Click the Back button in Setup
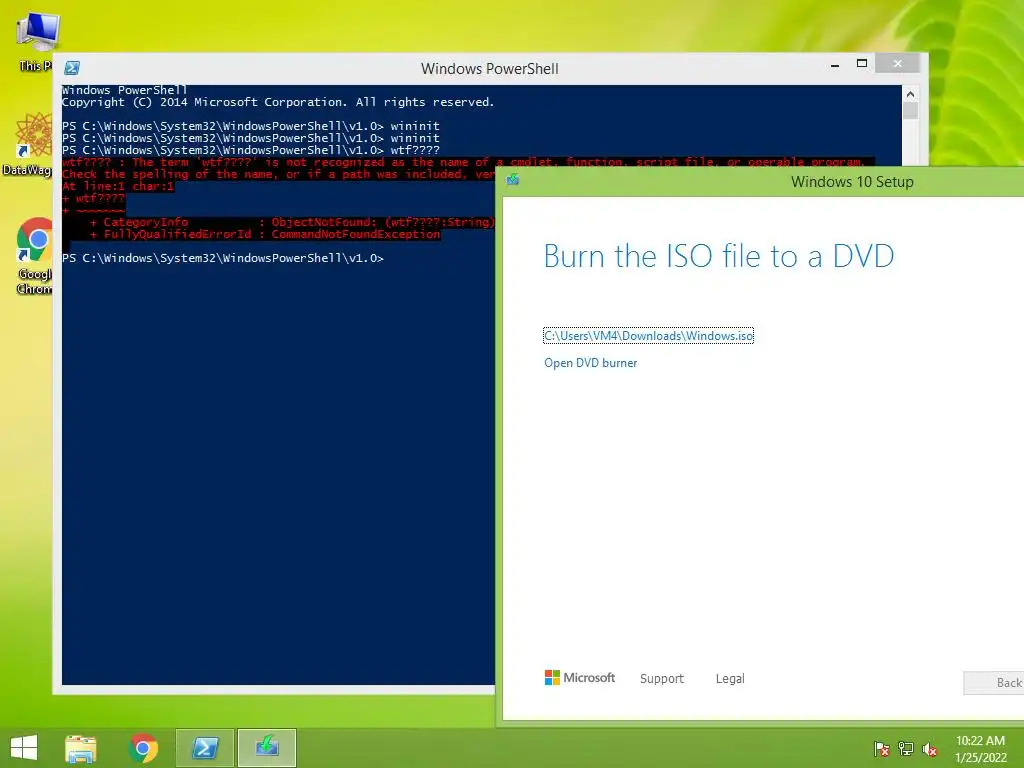The width and height of the screenshot is (1024, 768). coord(994,682)
